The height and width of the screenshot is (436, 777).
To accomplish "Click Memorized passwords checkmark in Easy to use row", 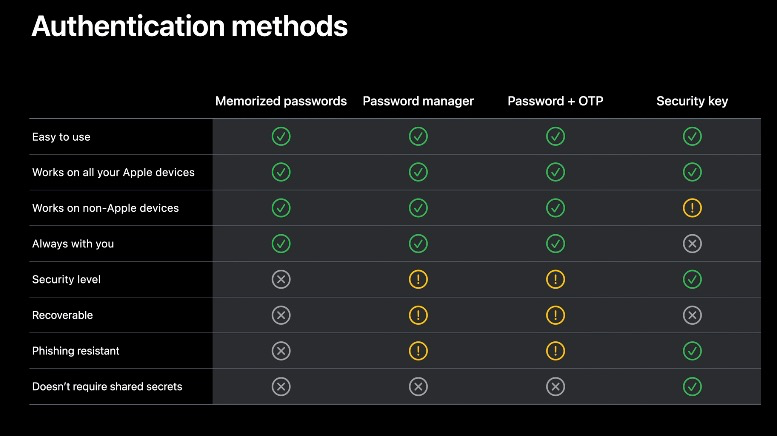I will pos(281,136).
